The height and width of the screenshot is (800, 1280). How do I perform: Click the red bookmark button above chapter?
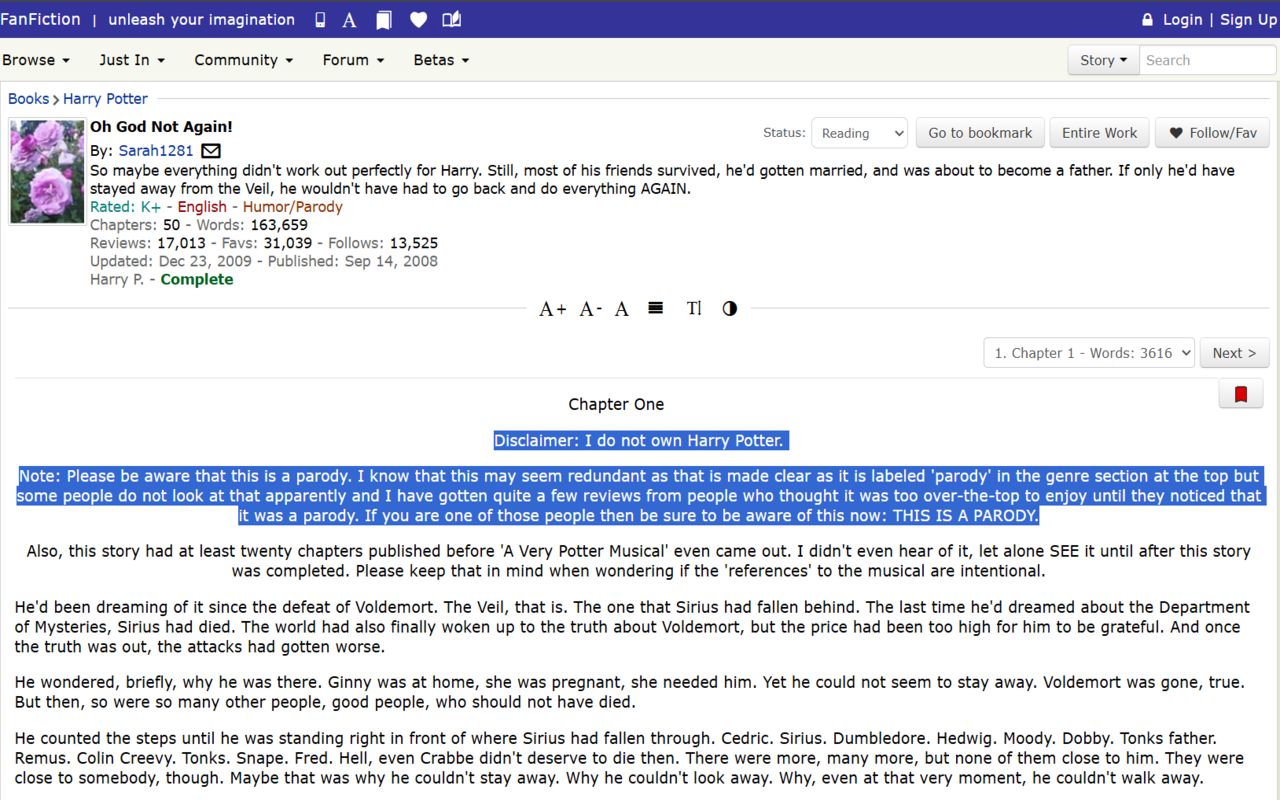pyautogui.click(x=1241, y=394)
